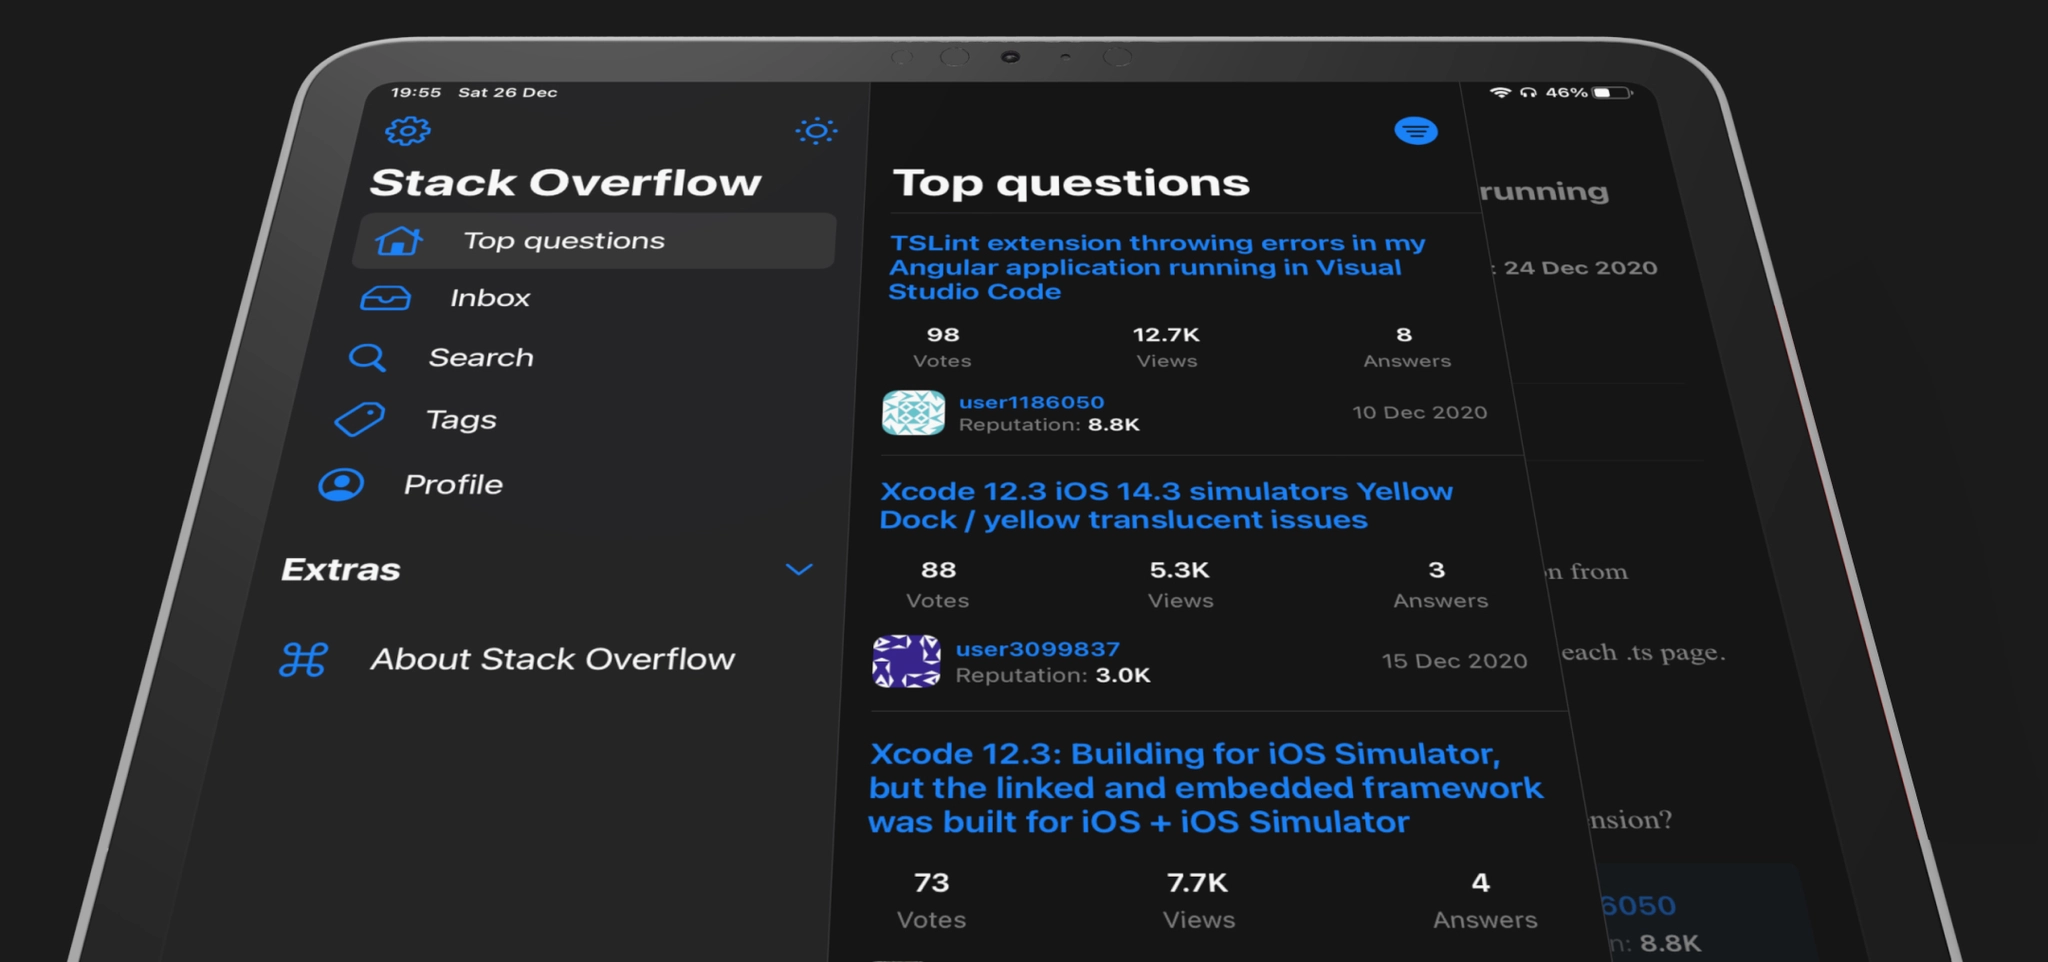The image size is (2048, 962).
Task: Select user3099837 purple avatar thumbnail
Action: (x=906, y=660)
